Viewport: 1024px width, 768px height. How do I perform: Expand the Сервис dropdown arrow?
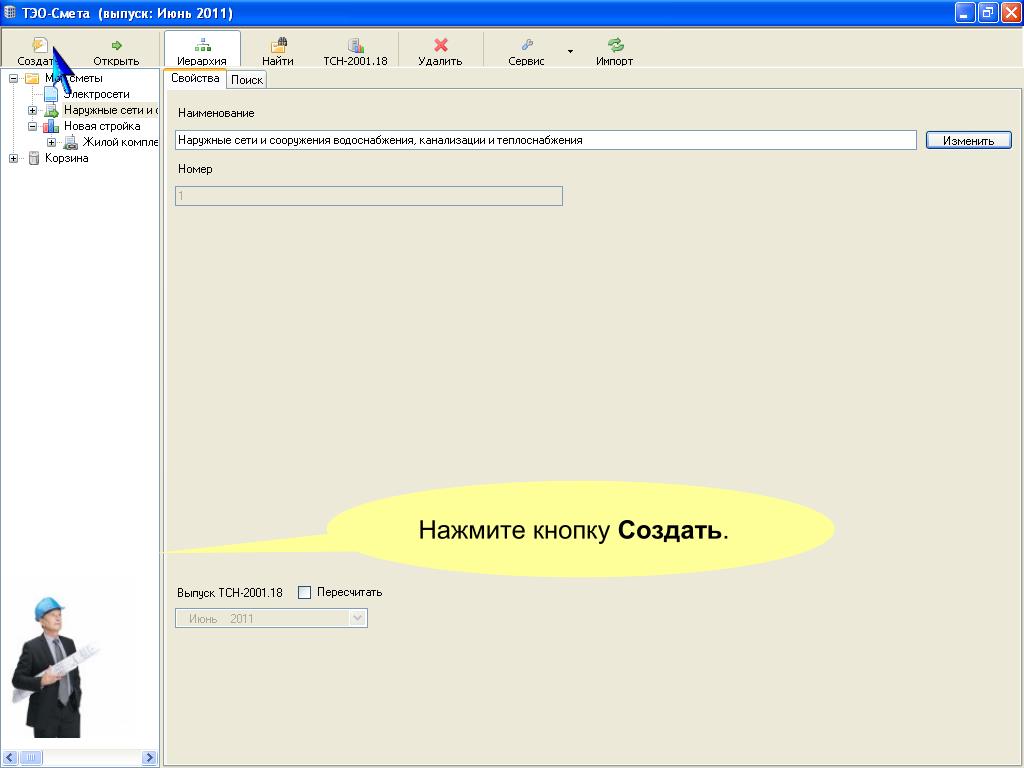570,51
